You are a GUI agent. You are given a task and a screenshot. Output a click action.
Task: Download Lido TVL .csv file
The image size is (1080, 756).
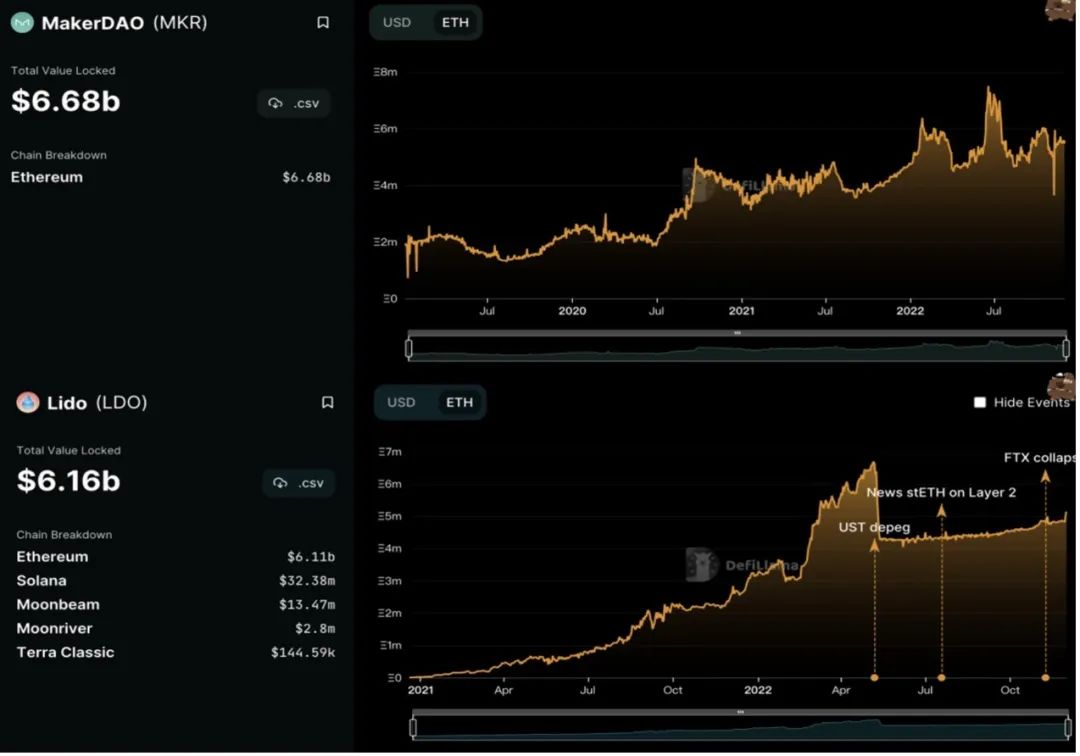pos(299,483)
